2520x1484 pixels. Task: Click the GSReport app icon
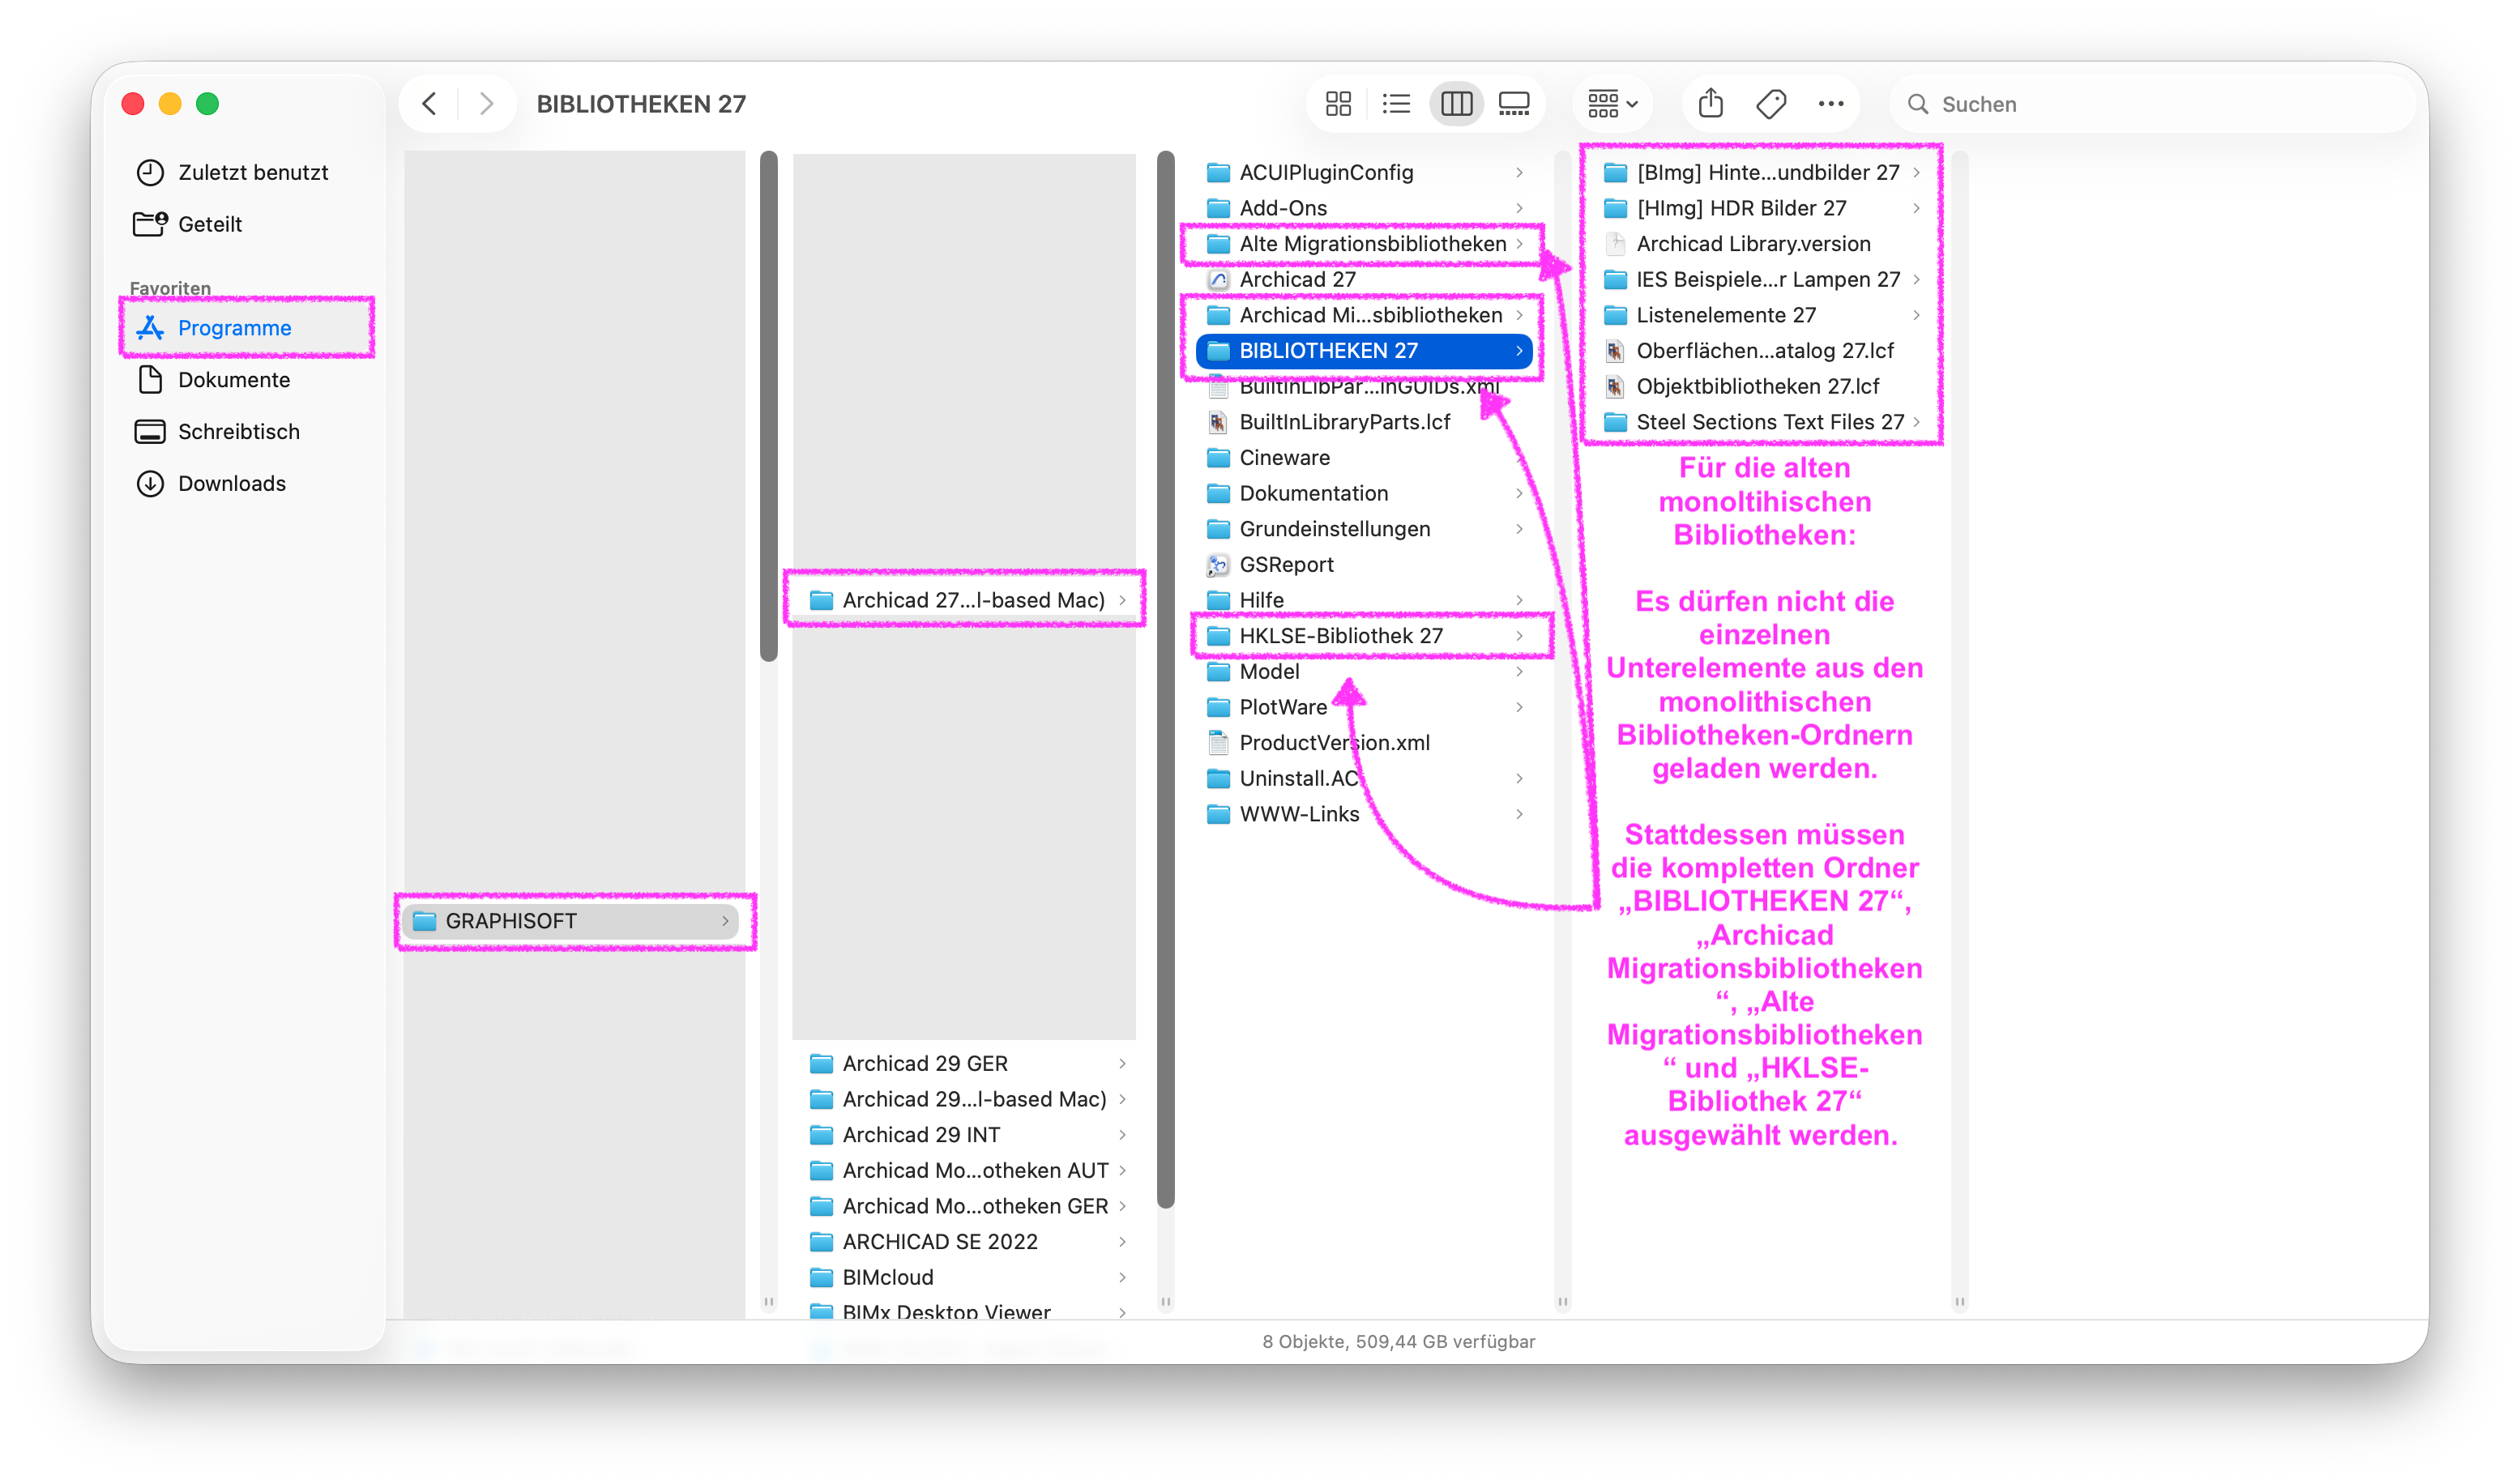(x=1218, y=565)
